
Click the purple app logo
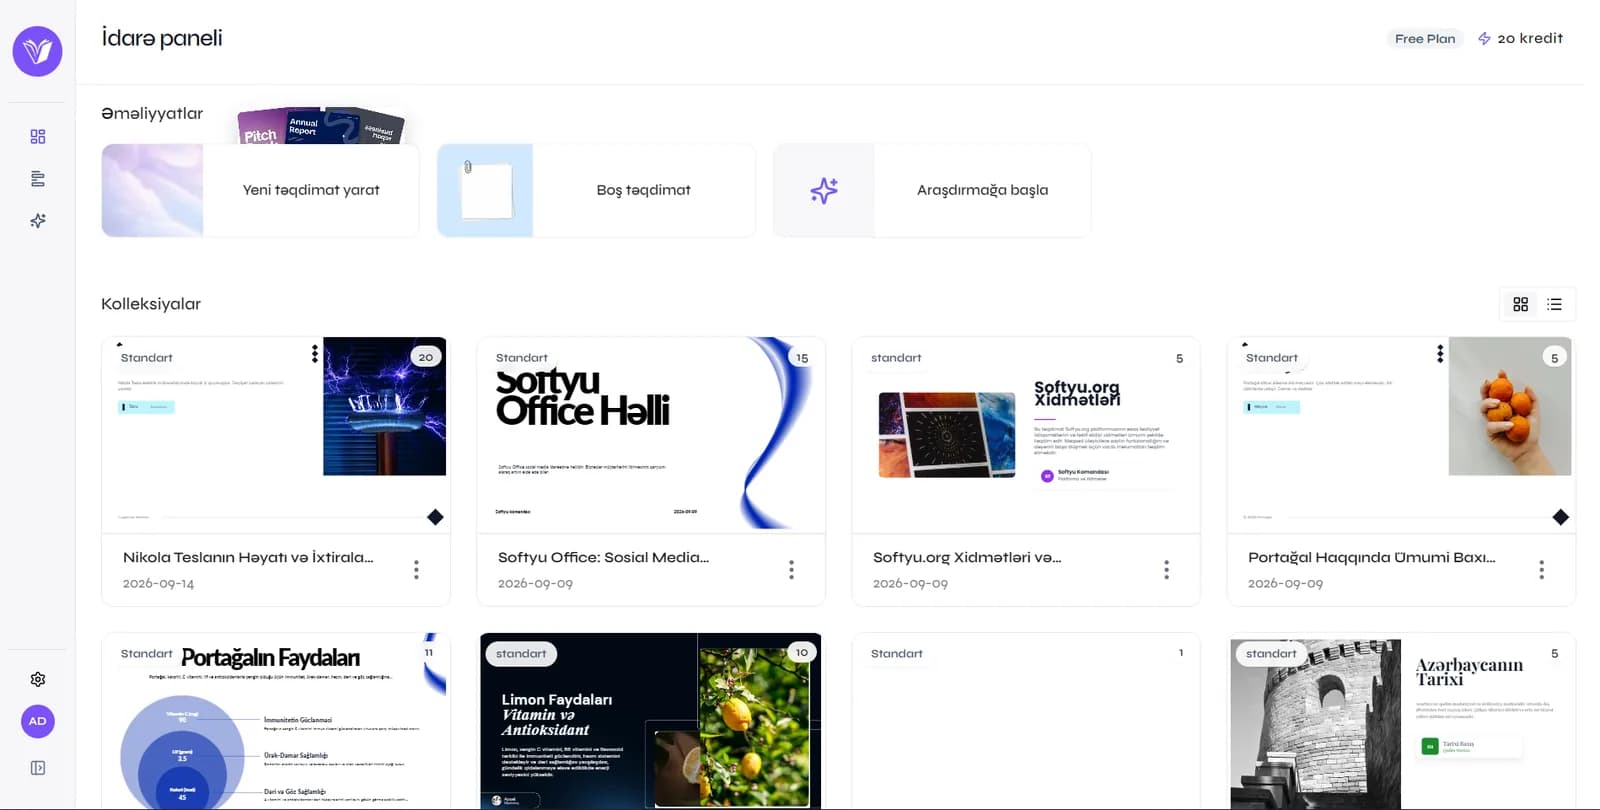(x=37, y=51)
